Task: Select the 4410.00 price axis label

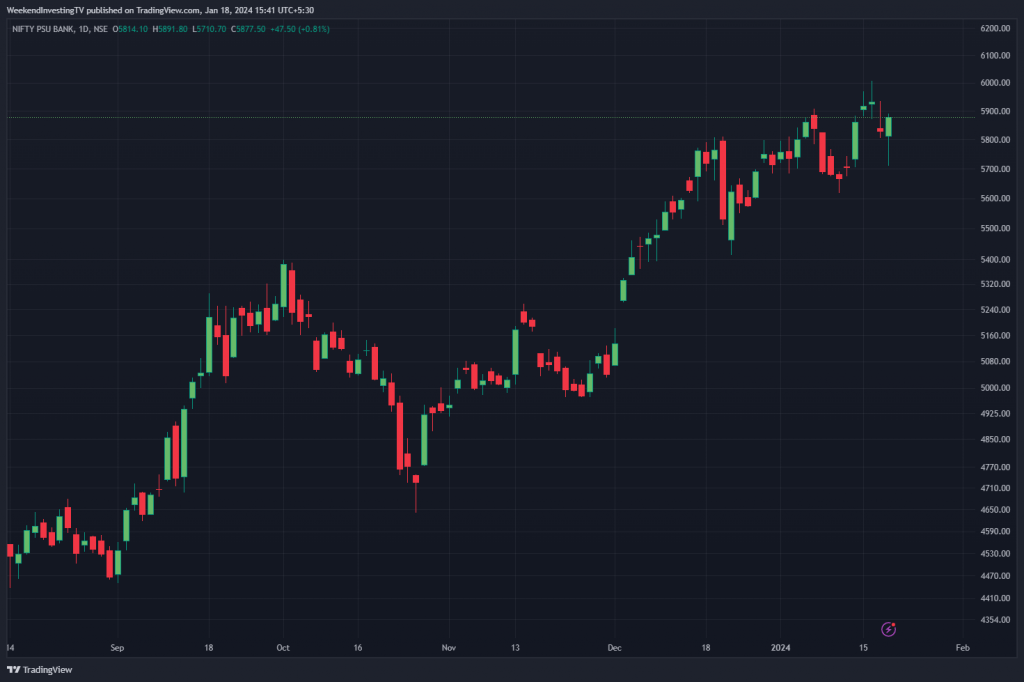Action: [x=995, y=598]
